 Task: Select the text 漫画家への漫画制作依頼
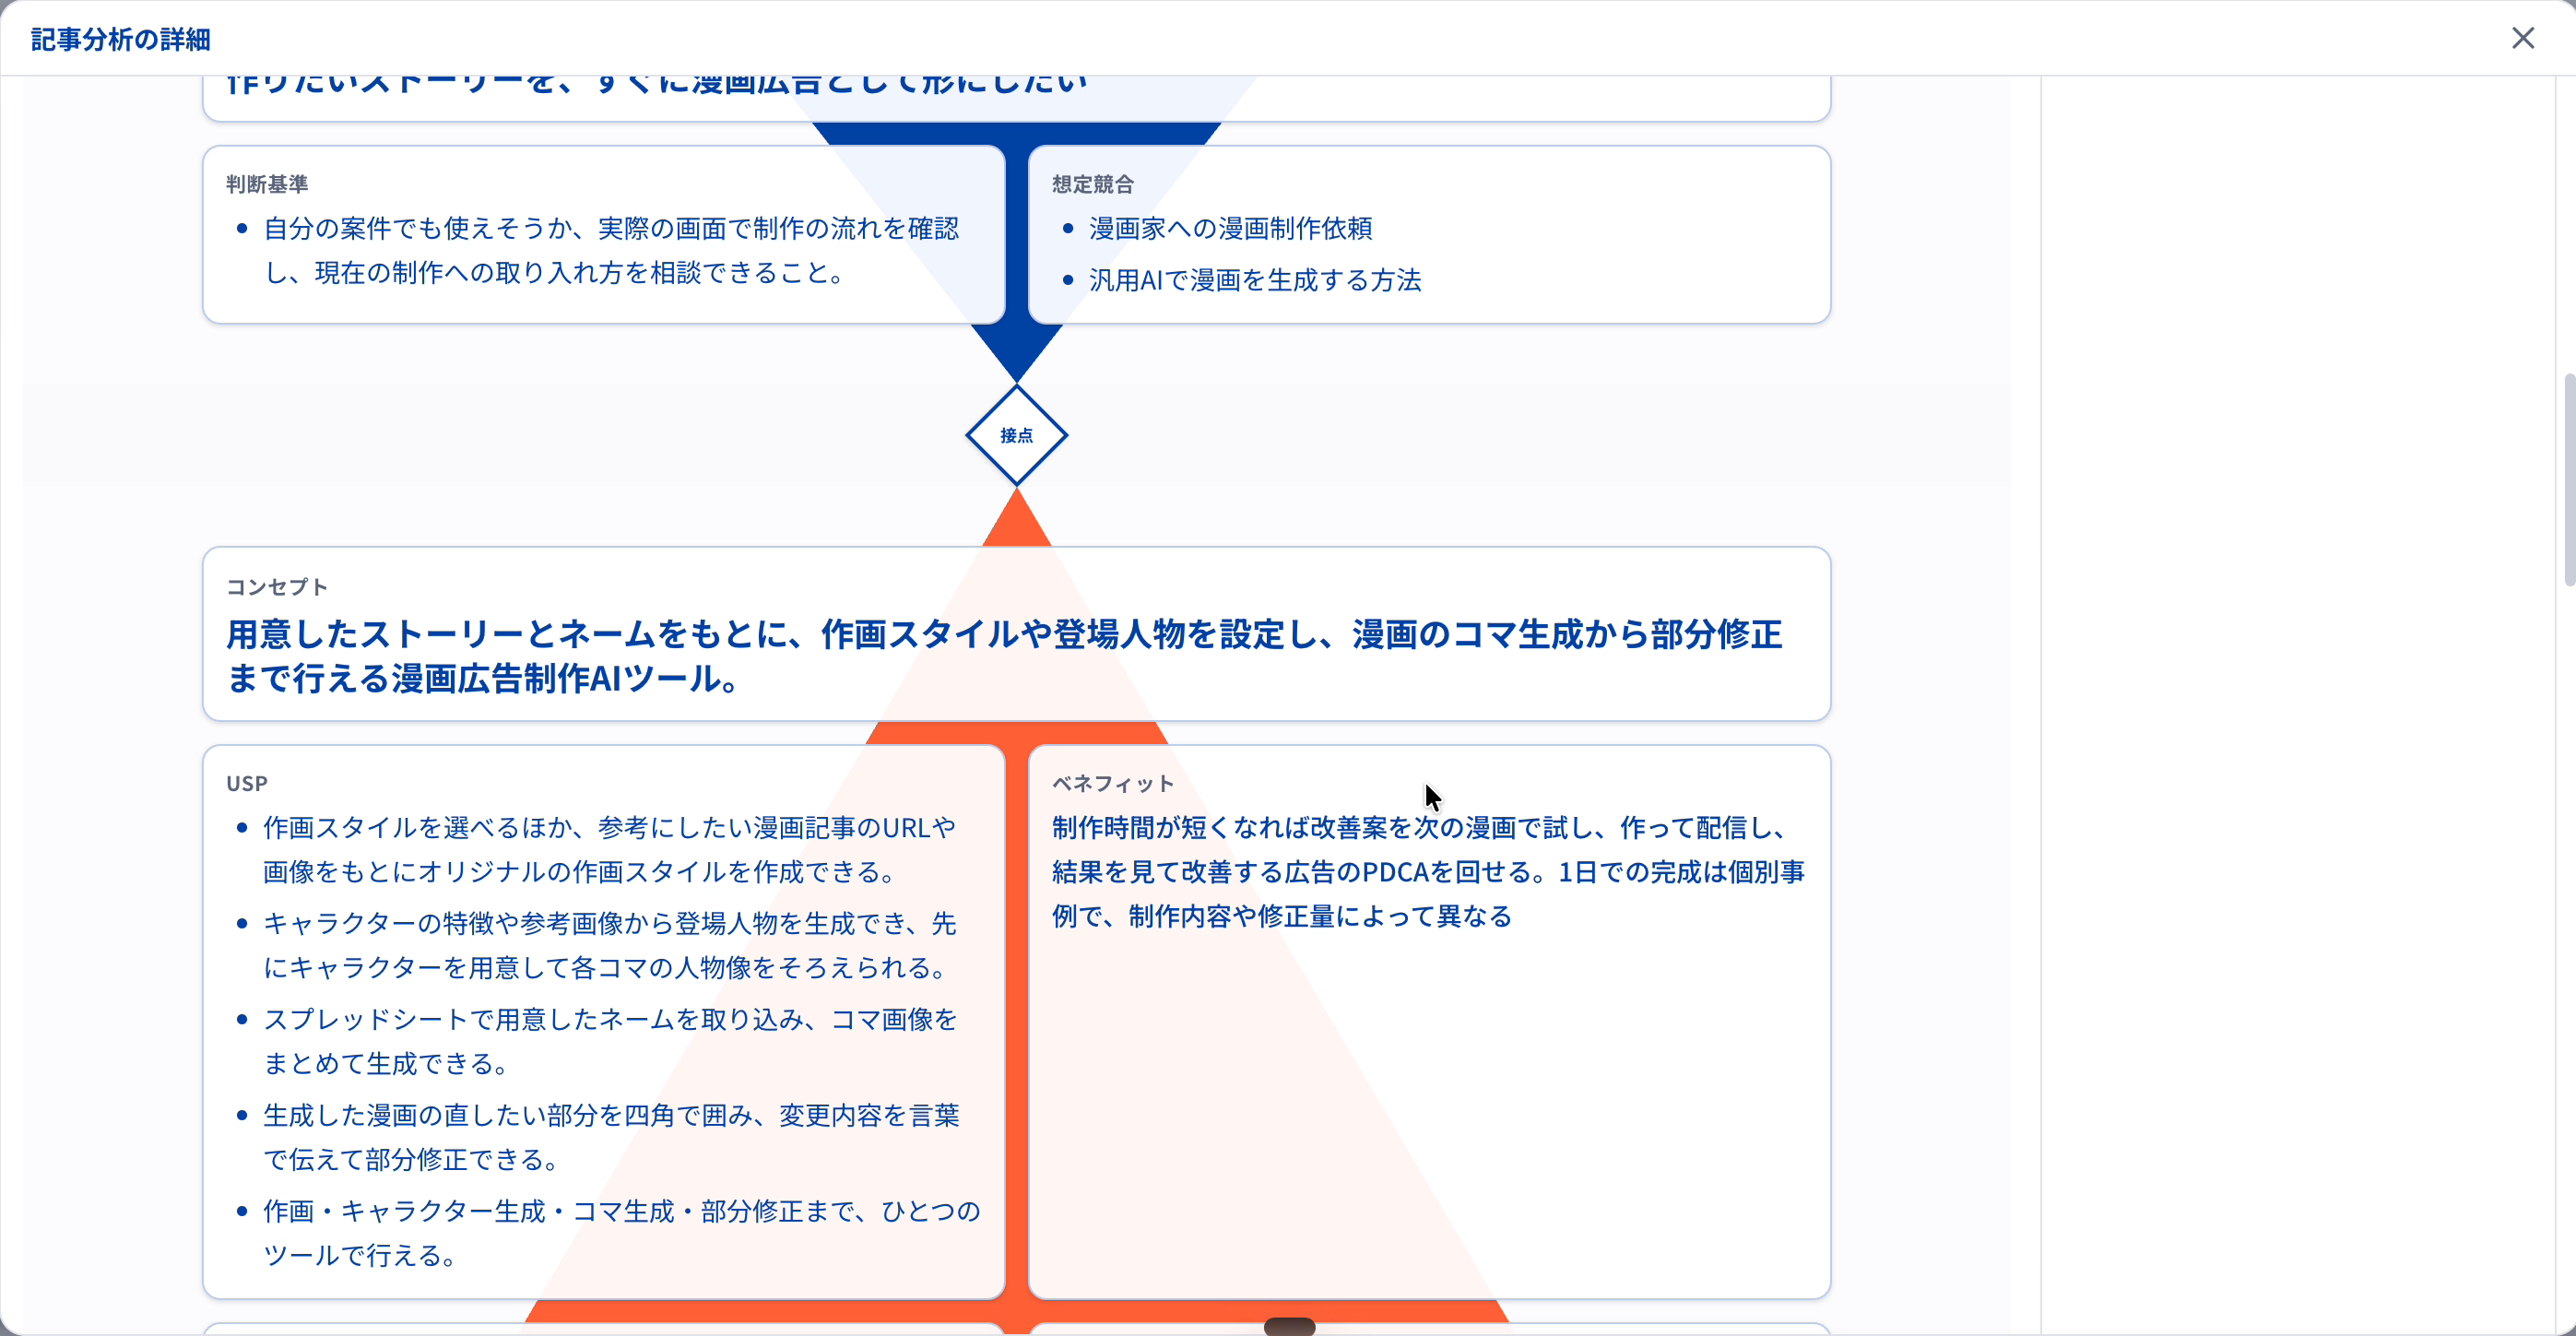[1230, 228]
